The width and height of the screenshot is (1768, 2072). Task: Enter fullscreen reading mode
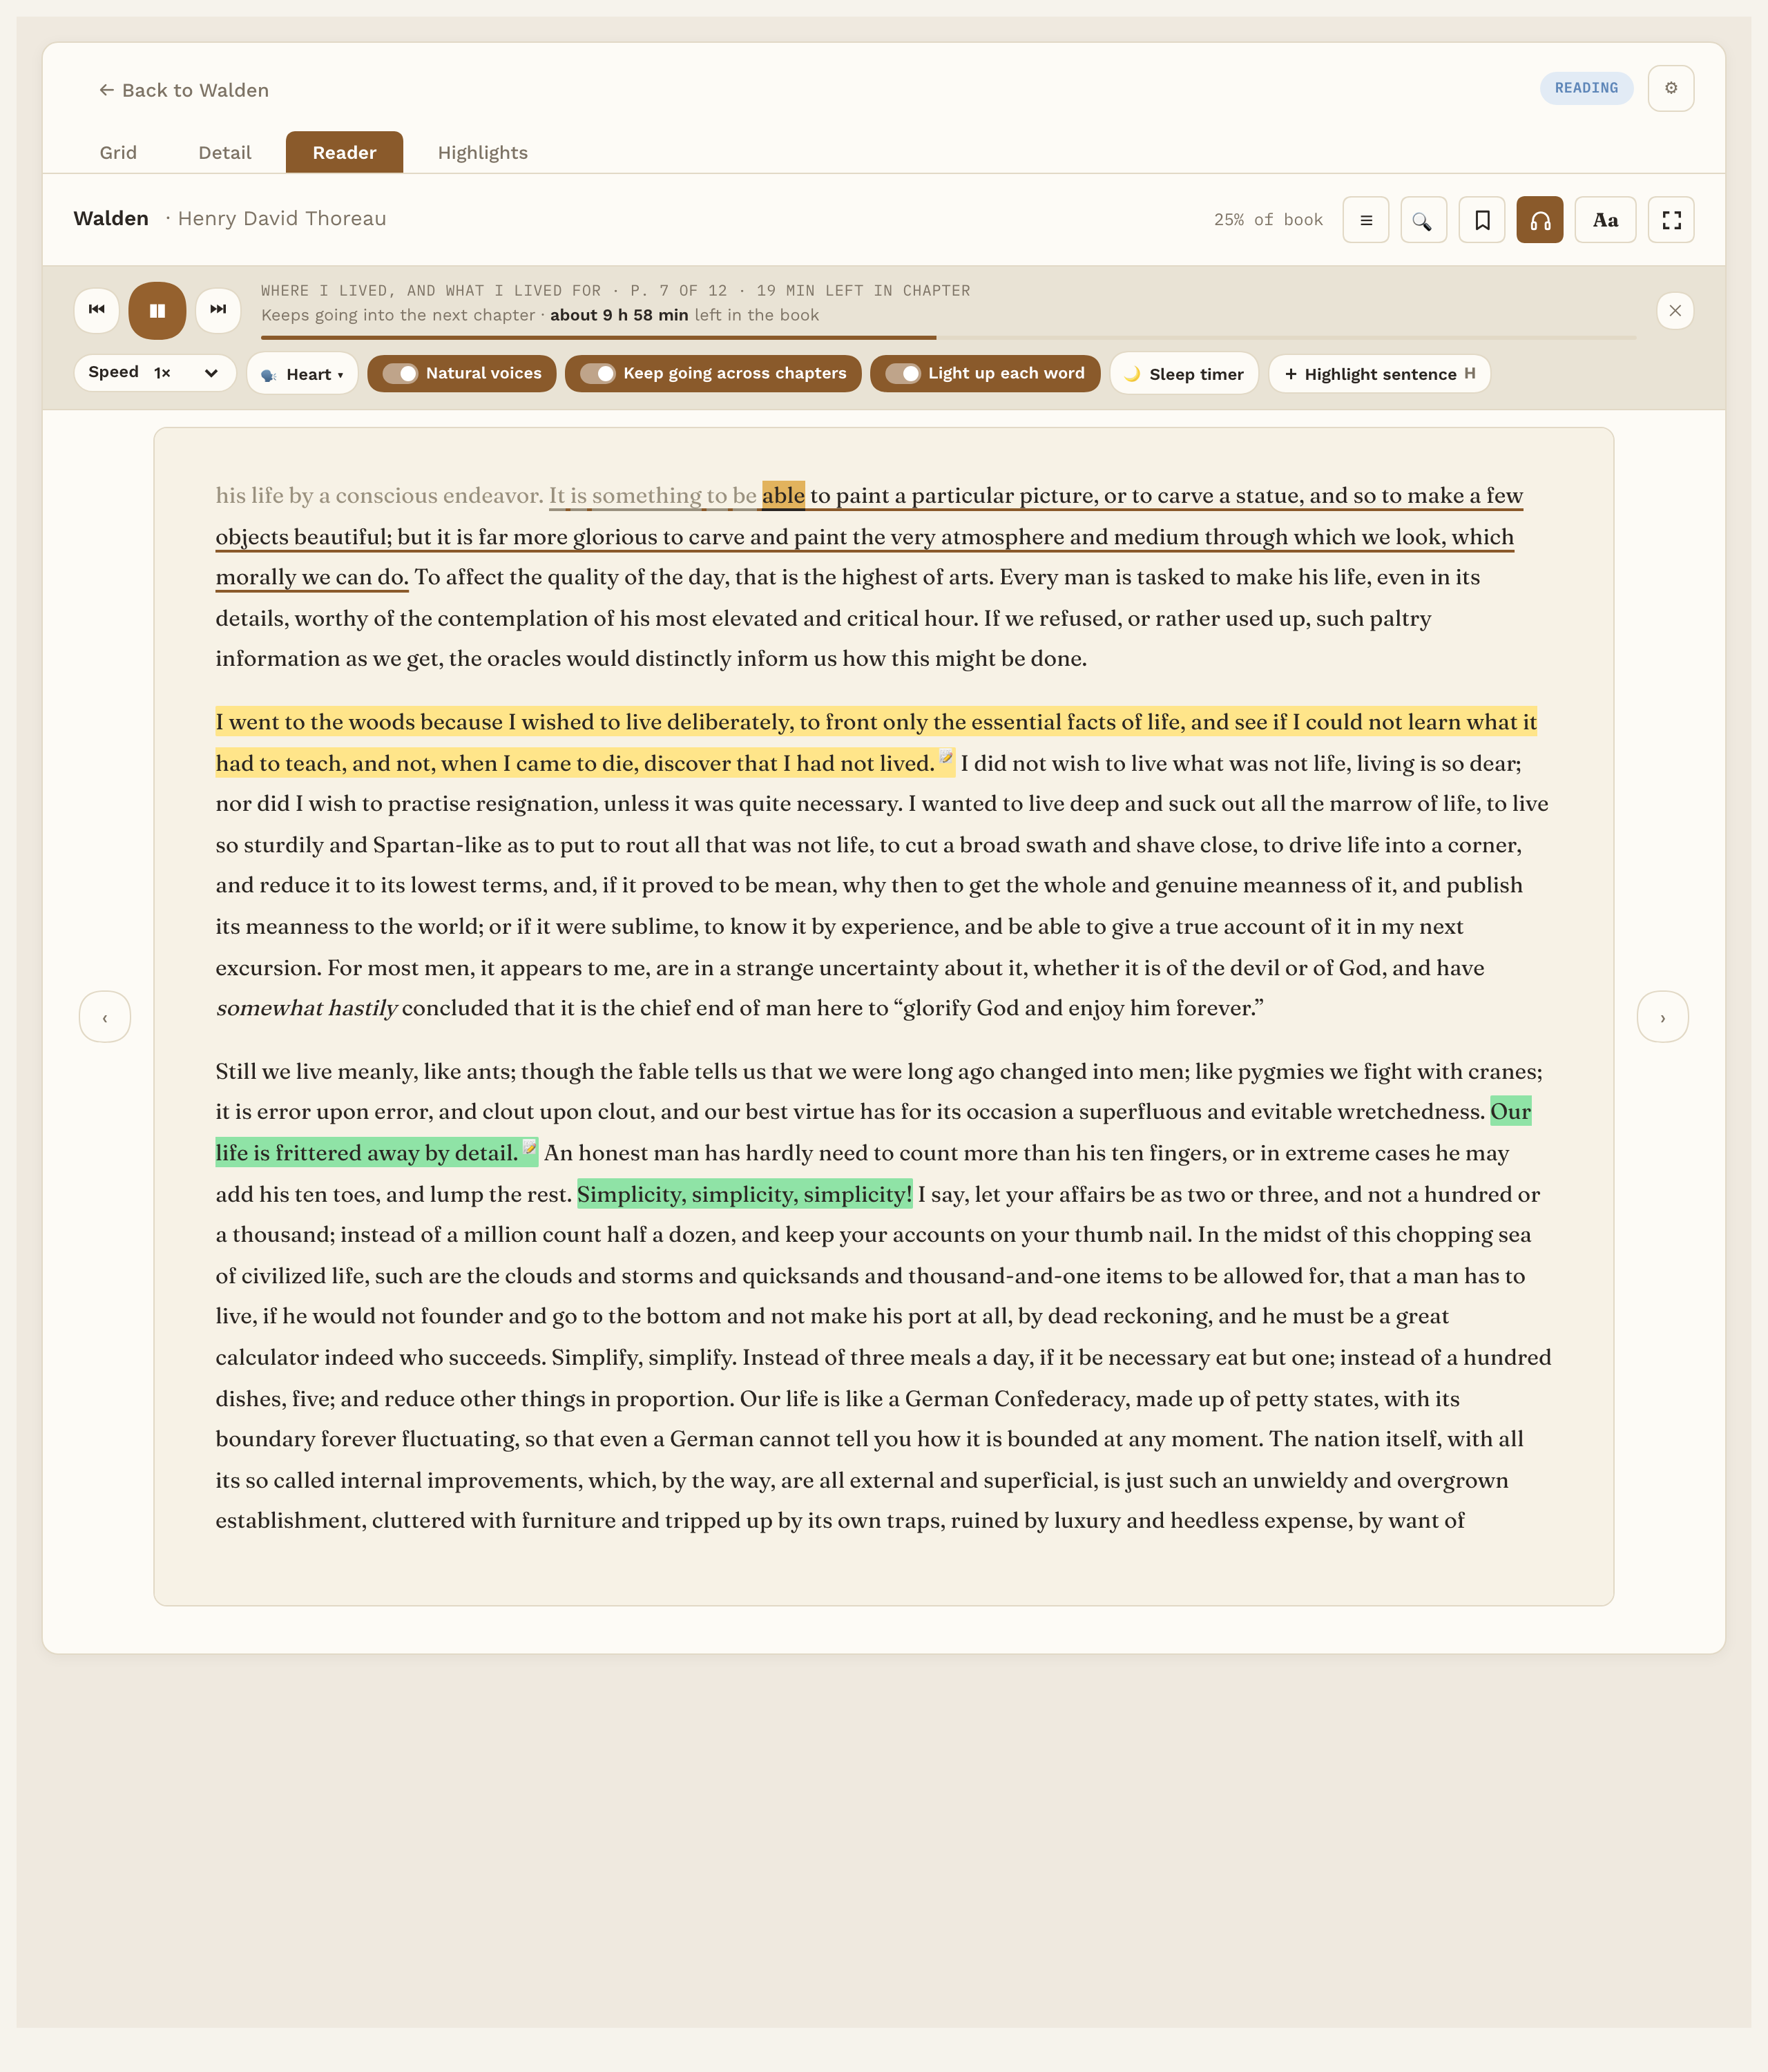1671,220
